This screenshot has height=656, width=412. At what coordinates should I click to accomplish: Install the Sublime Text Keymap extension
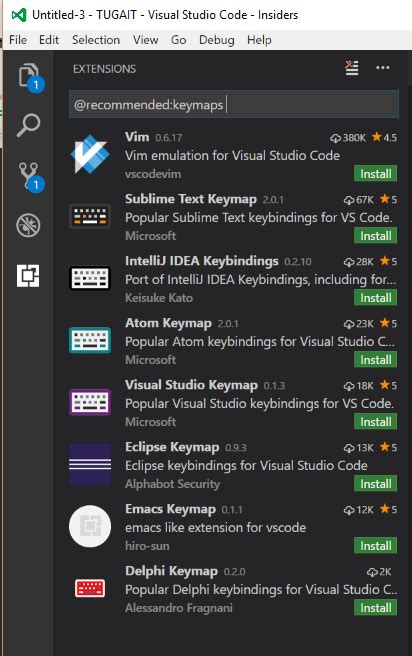[x=376, y=236]
